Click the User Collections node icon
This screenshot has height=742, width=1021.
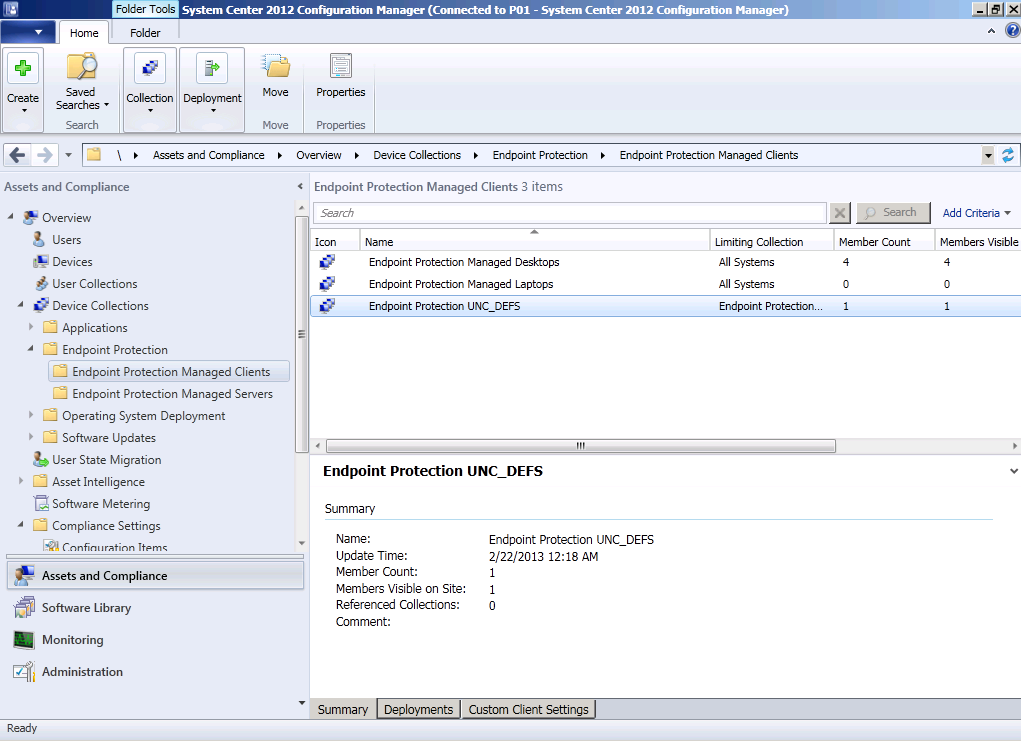(41, 284)
